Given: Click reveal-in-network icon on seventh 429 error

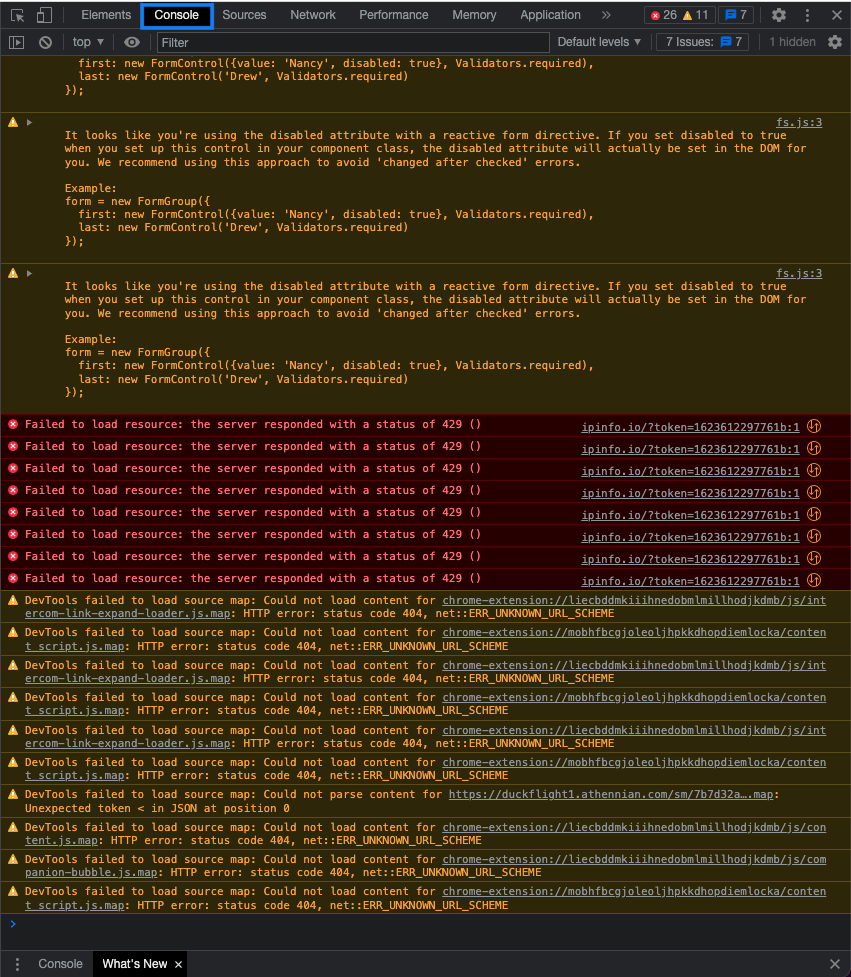Looking at the screenshot, I should [x=814, y=558].
